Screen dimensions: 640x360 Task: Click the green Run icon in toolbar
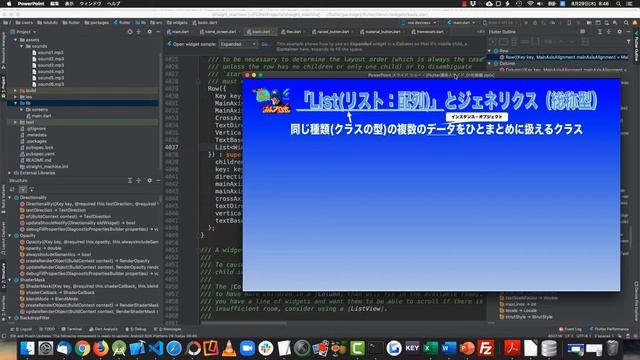point(526,23)
